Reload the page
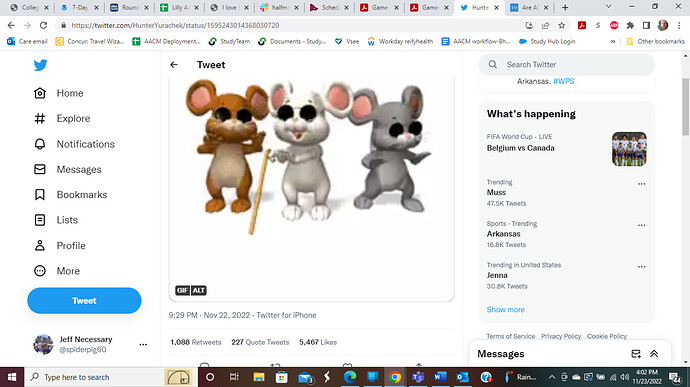 (x=43, y=26)
